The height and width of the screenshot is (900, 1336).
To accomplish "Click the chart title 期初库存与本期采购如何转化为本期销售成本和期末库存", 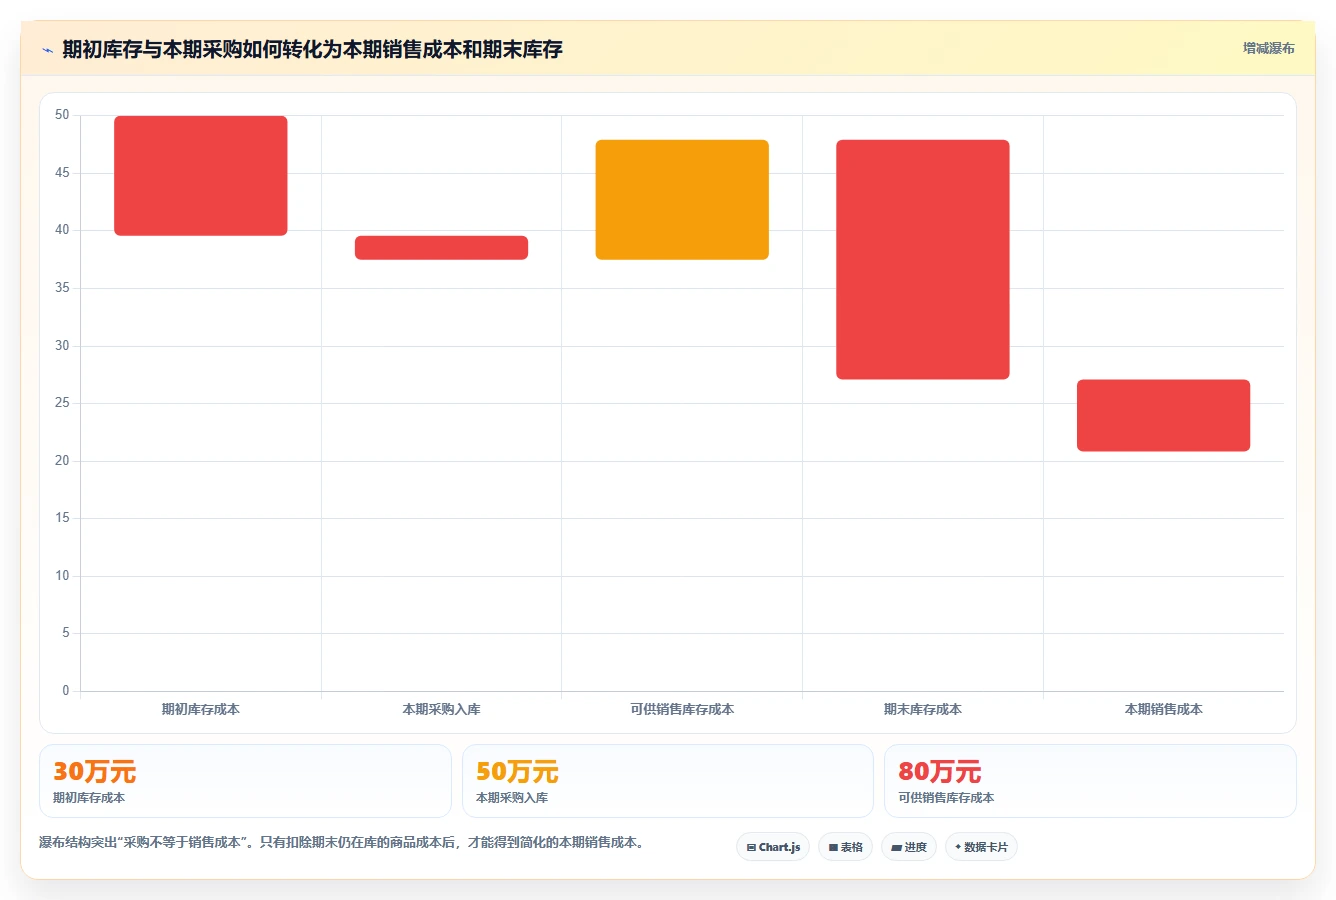I will point(312,50).
